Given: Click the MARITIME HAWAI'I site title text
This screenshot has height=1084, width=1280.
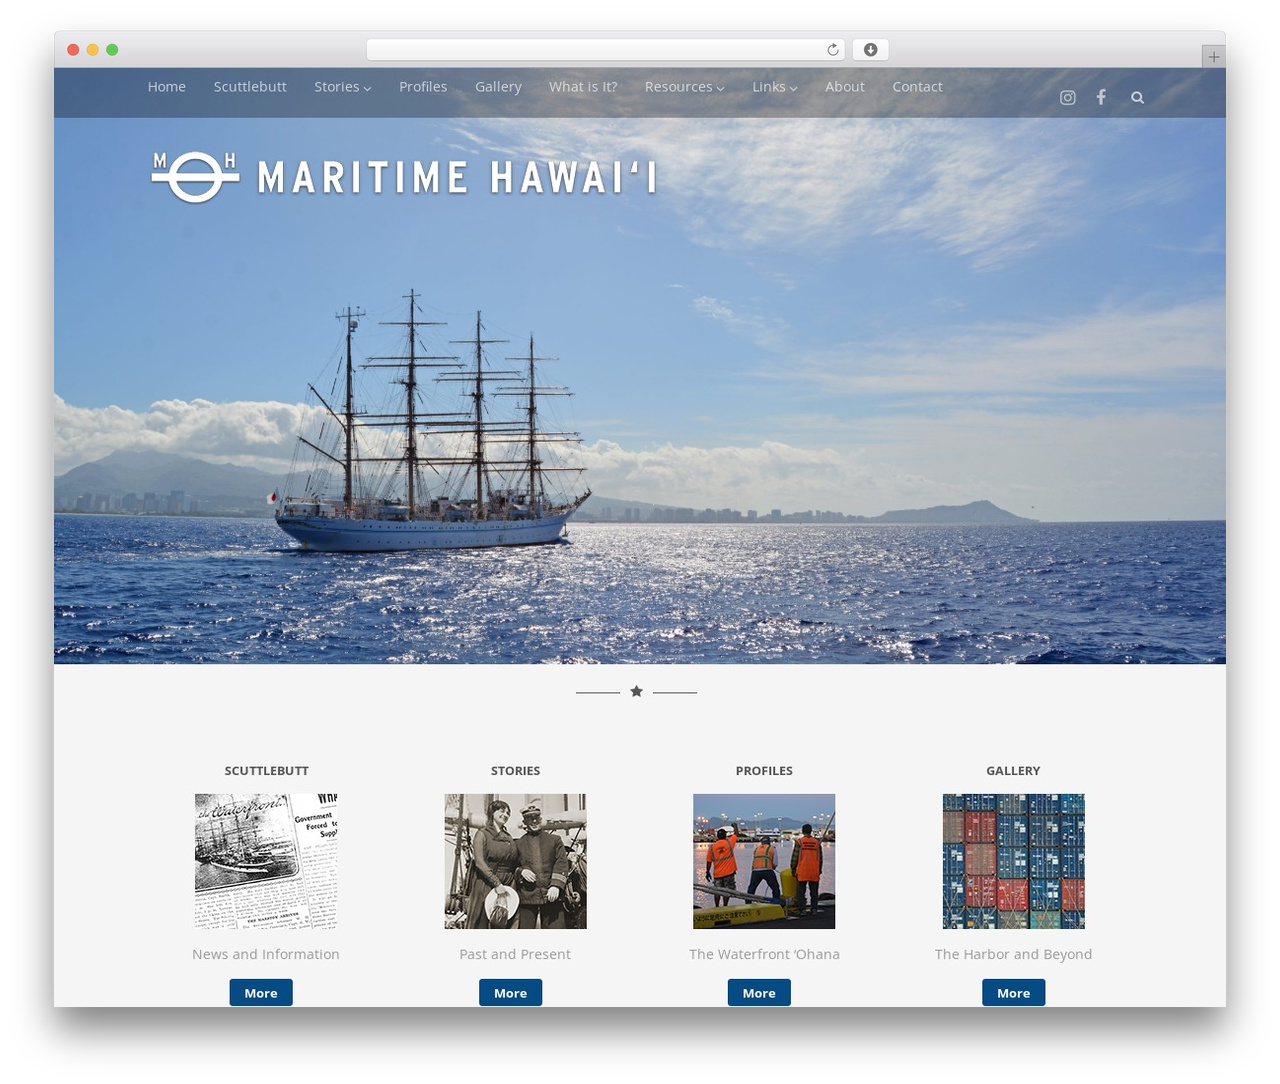Looking at the screenshot, I should (457, 178).
